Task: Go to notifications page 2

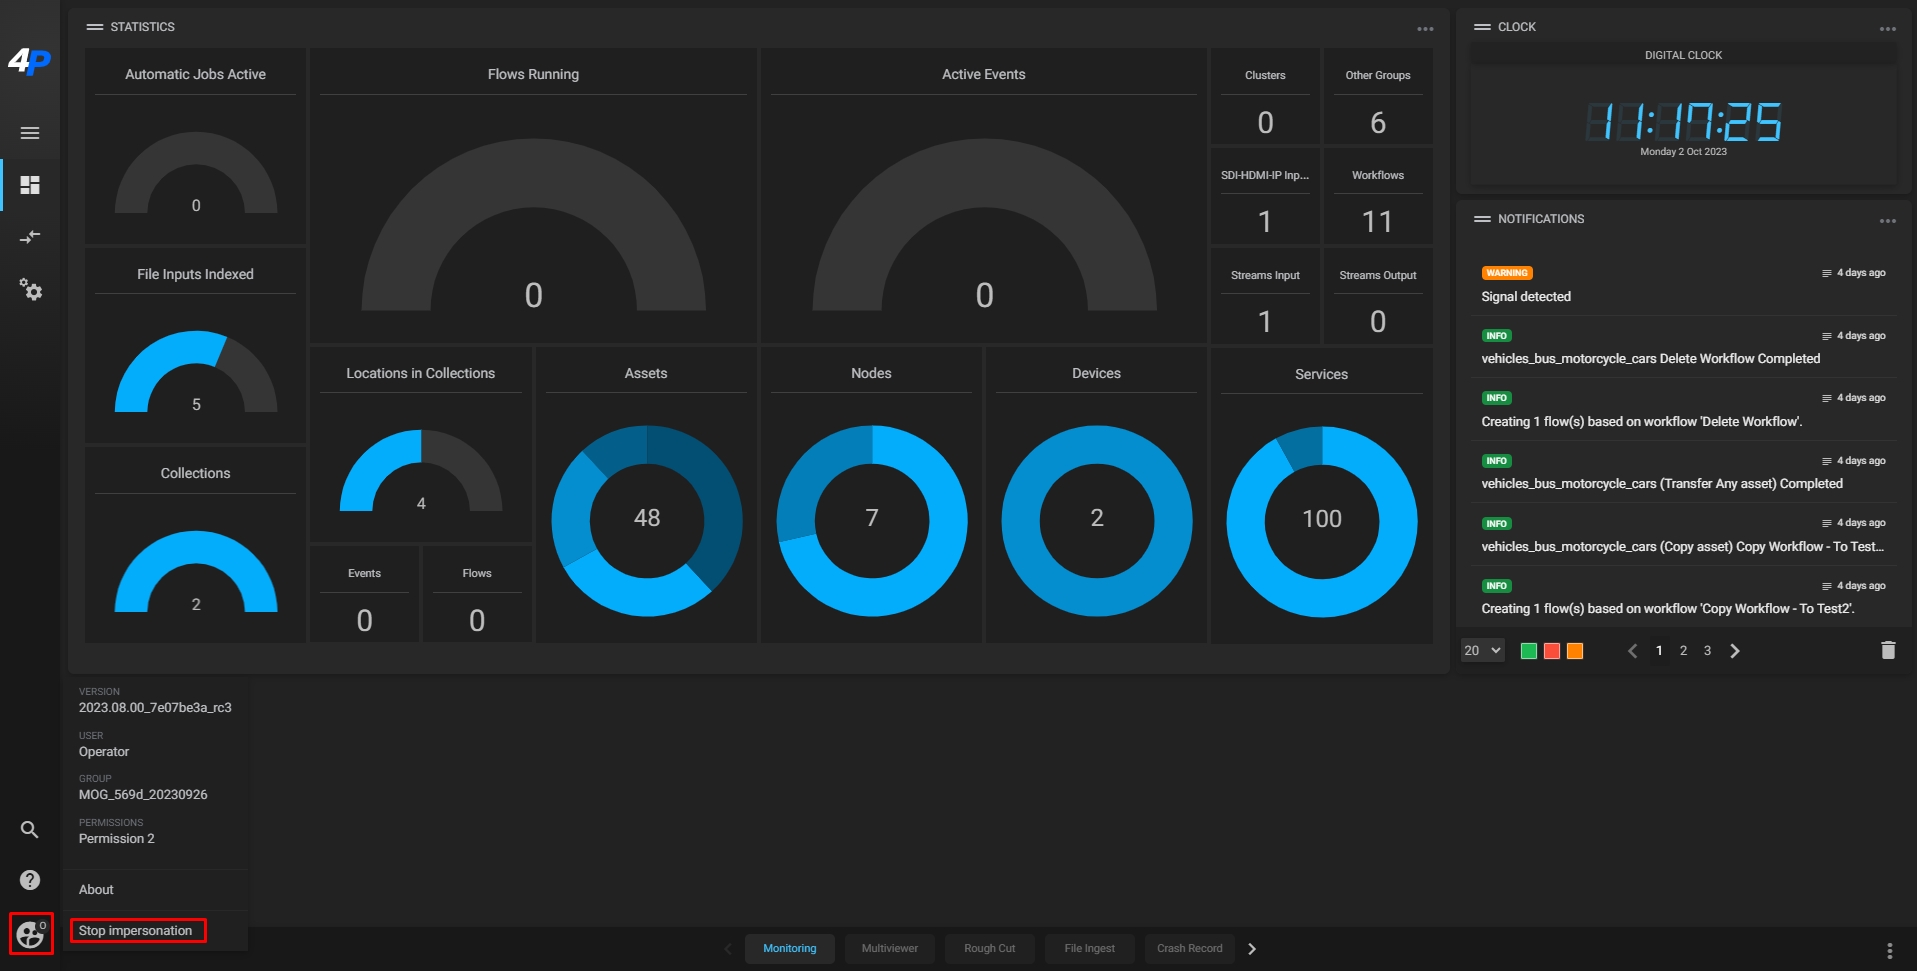Action: pos(1683,651)
